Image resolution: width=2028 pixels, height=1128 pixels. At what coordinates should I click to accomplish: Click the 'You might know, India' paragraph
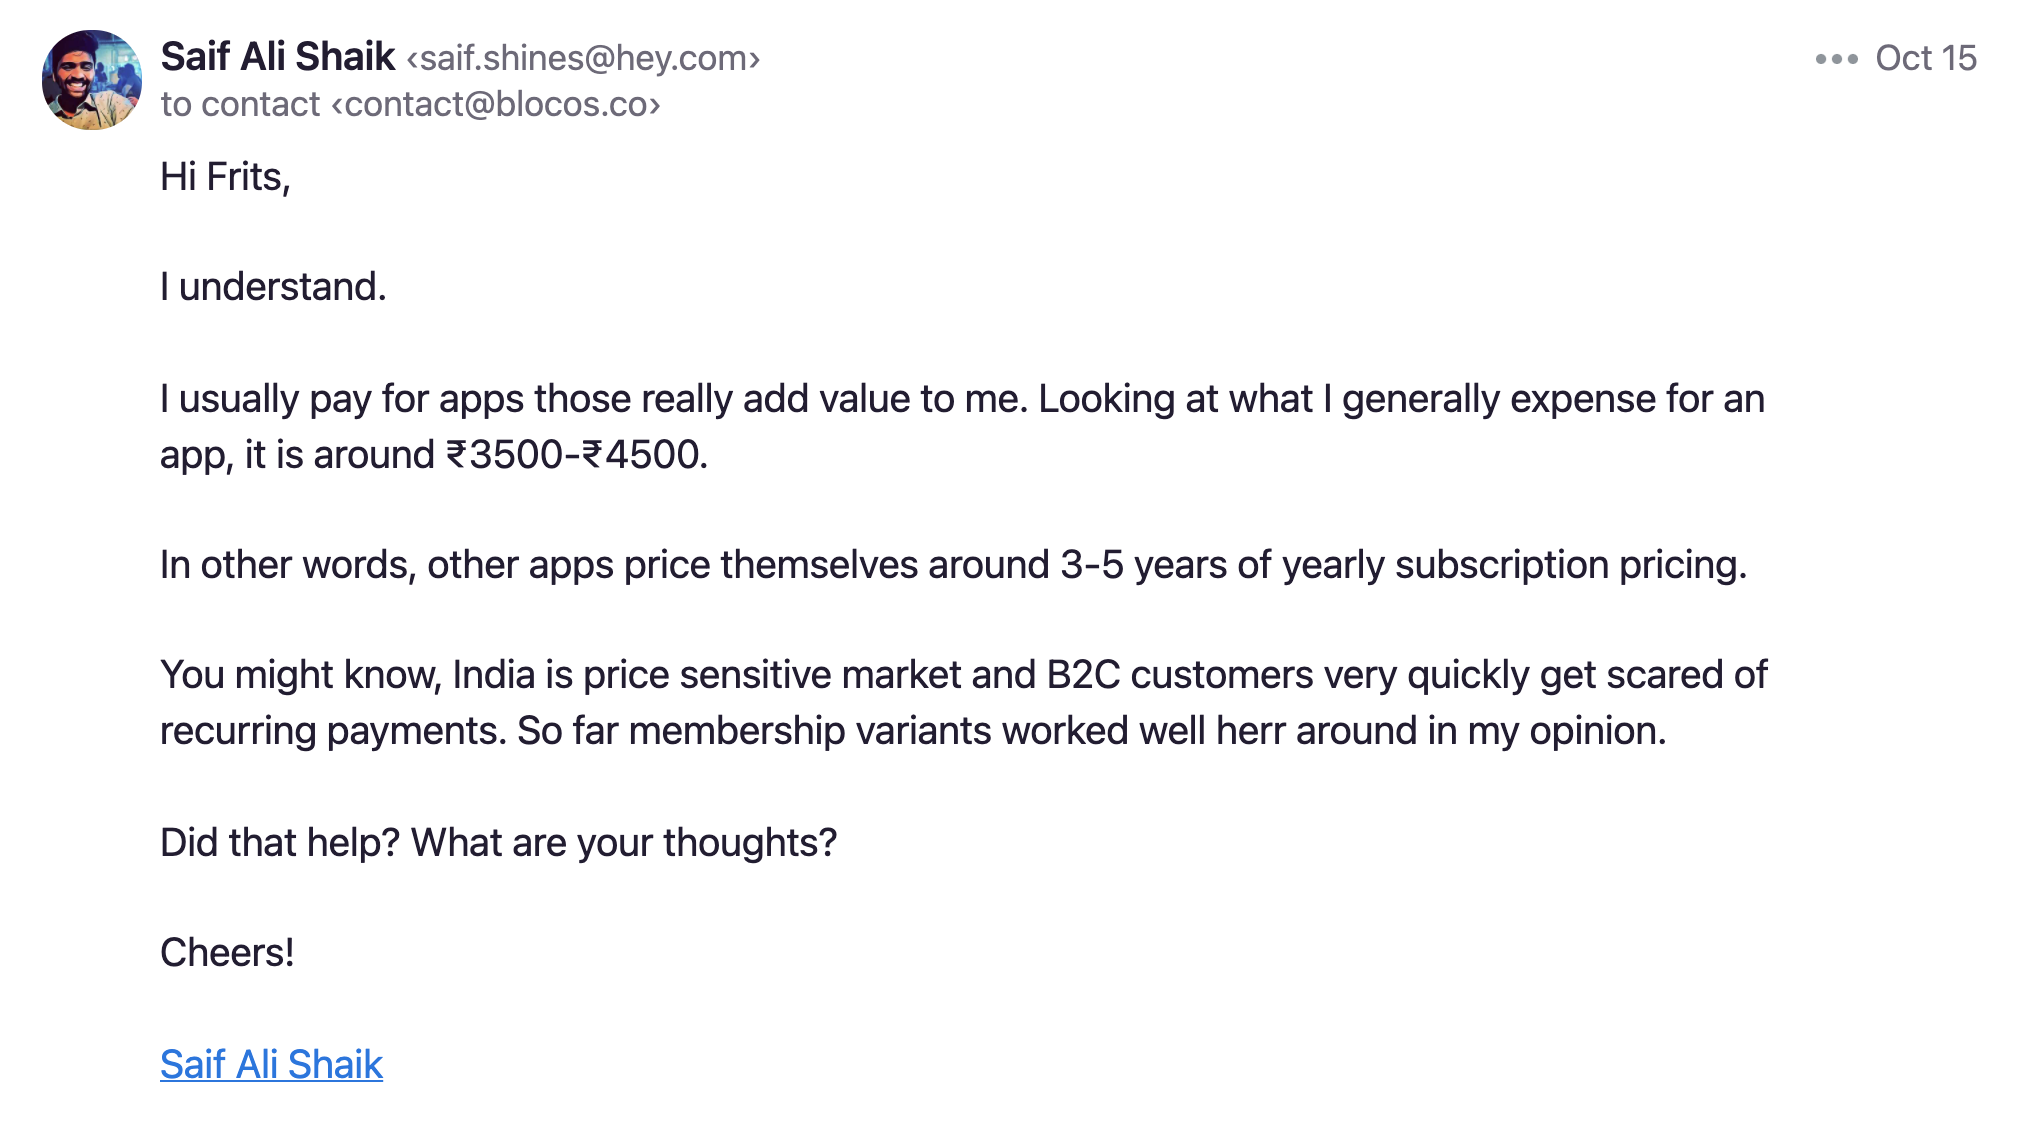pyautogui.click(x=964, y=703)
